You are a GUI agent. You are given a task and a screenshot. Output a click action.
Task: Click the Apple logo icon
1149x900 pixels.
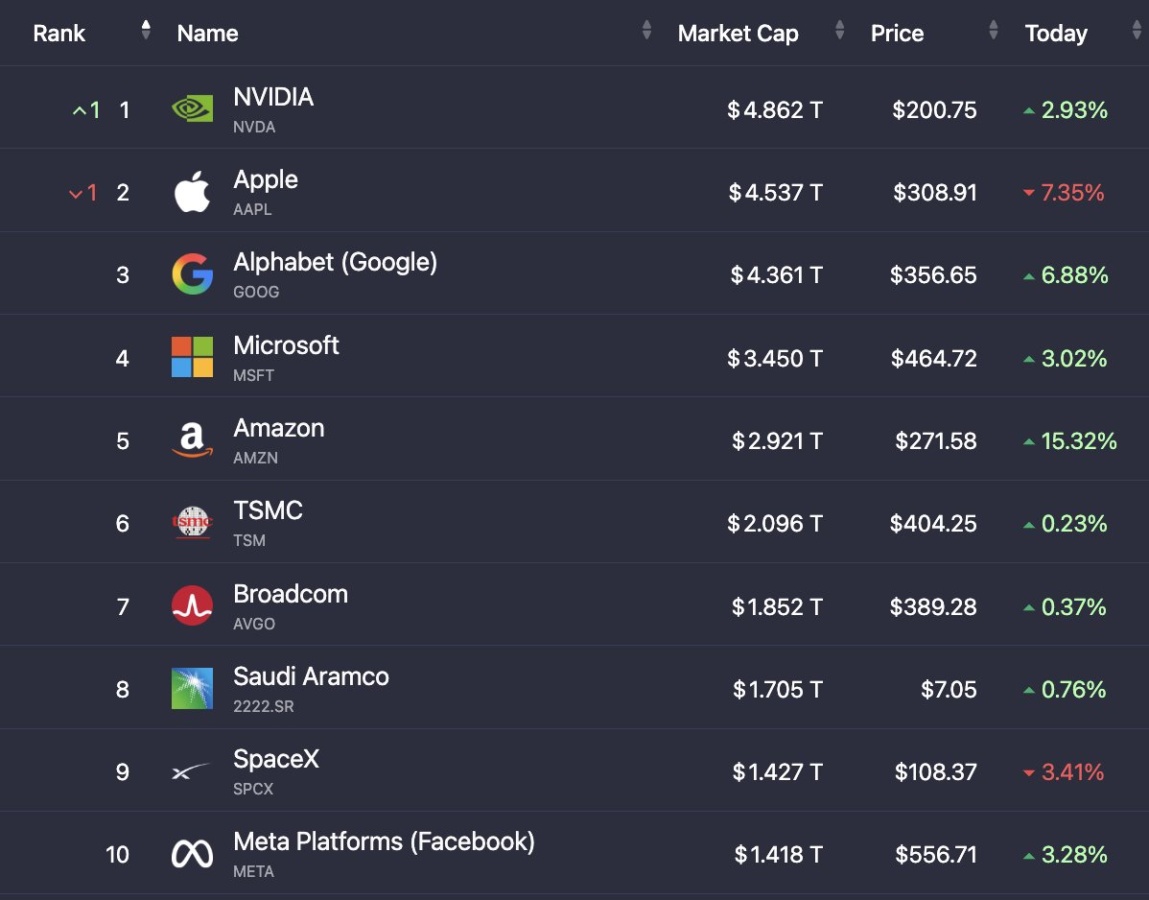tap(192, 192)
